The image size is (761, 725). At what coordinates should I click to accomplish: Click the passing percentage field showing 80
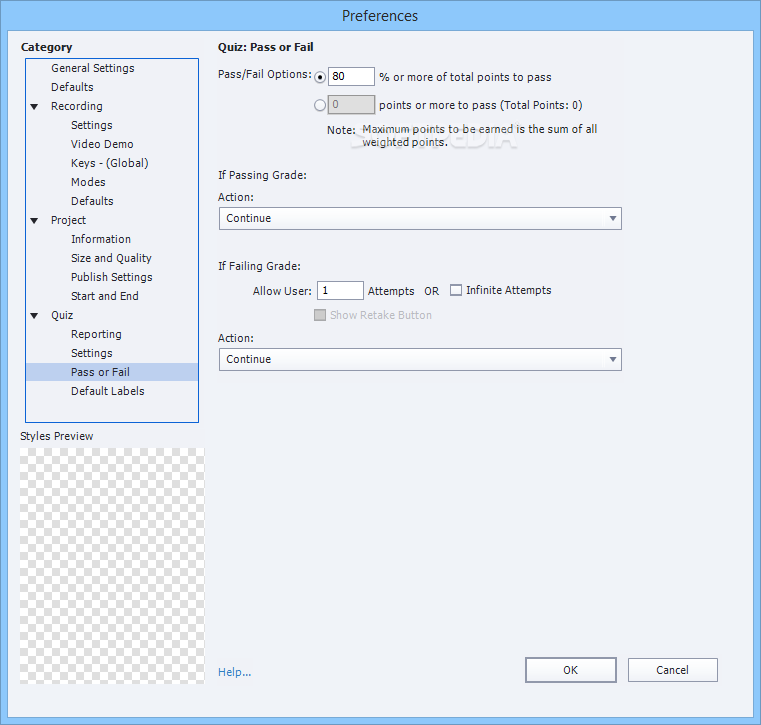(351, 77)
